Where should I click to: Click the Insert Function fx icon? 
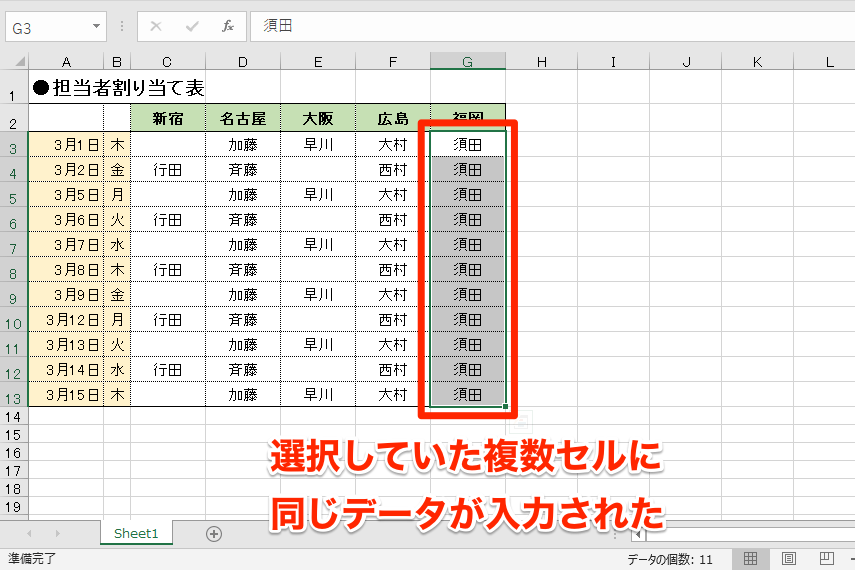228,26
